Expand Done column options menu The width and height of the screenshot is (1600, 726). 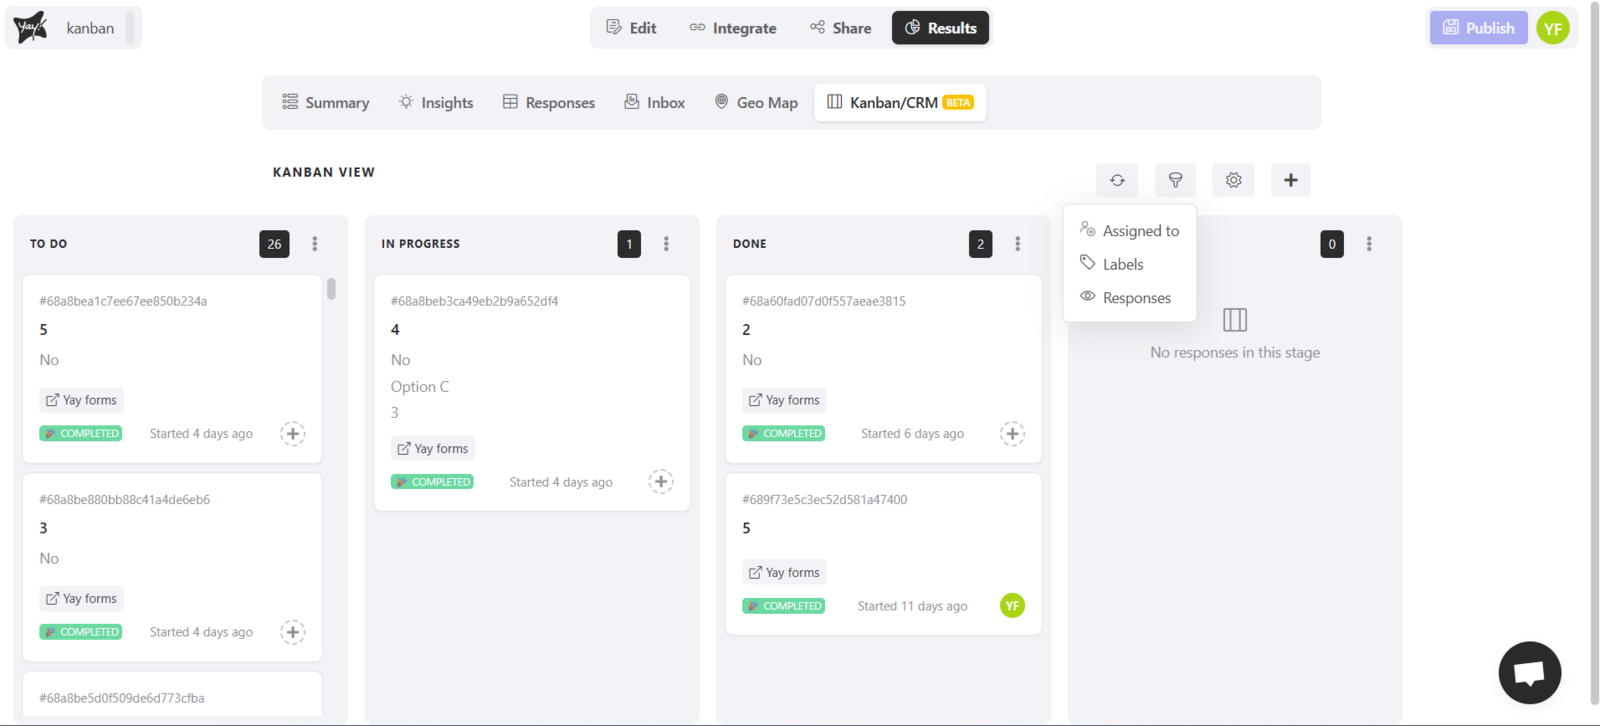(1017, 244)
